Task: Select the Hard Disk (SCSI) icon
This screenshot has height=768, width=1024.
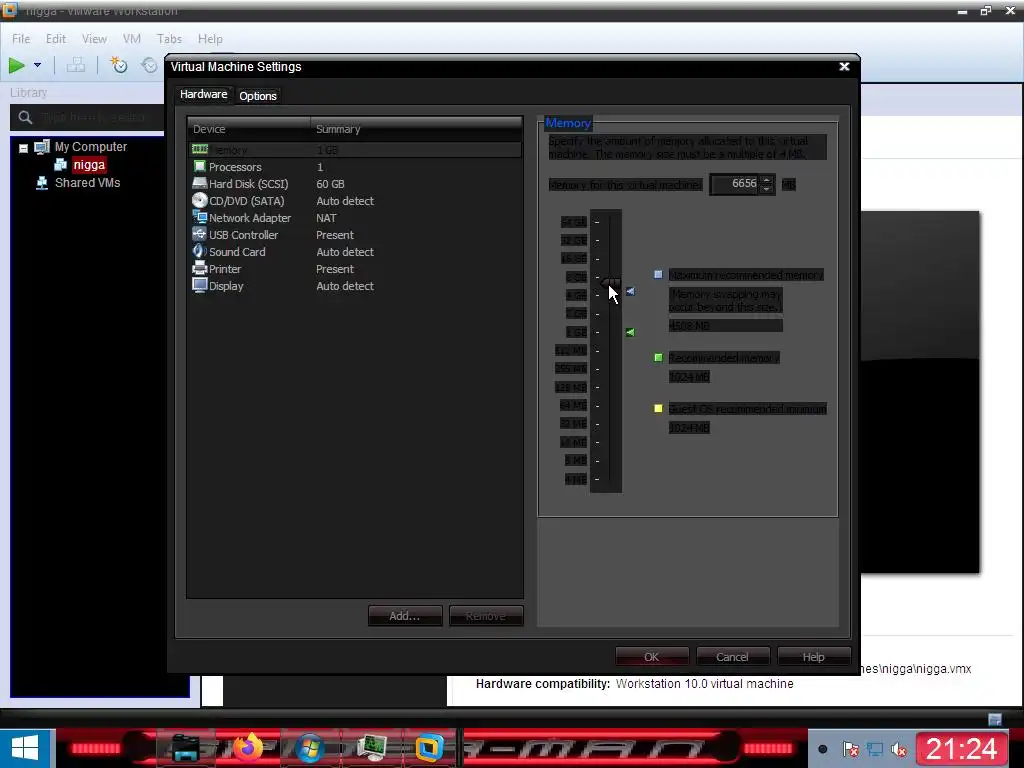Action: 200,184
